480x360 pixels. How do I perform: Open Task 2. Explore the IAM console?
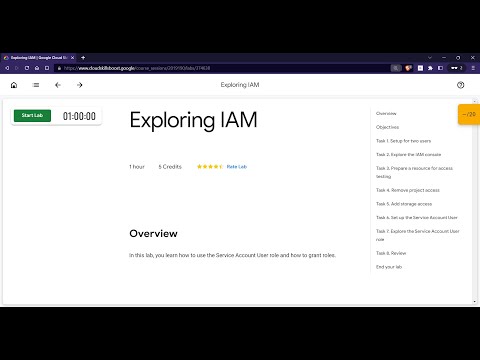pyautogui.click(x=408, y=155)
